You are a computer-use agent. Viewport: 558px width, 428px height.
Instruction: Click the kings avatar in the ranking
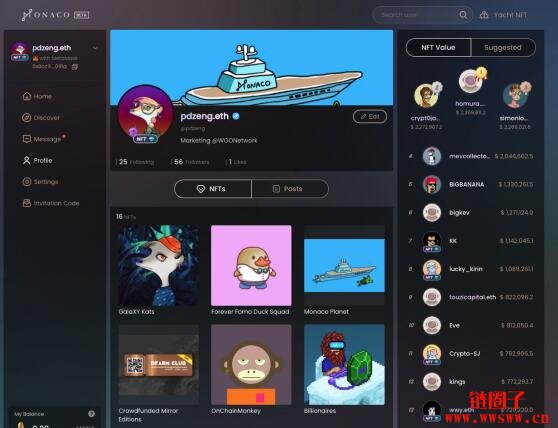pyautogui.click(x=432, y=382)
